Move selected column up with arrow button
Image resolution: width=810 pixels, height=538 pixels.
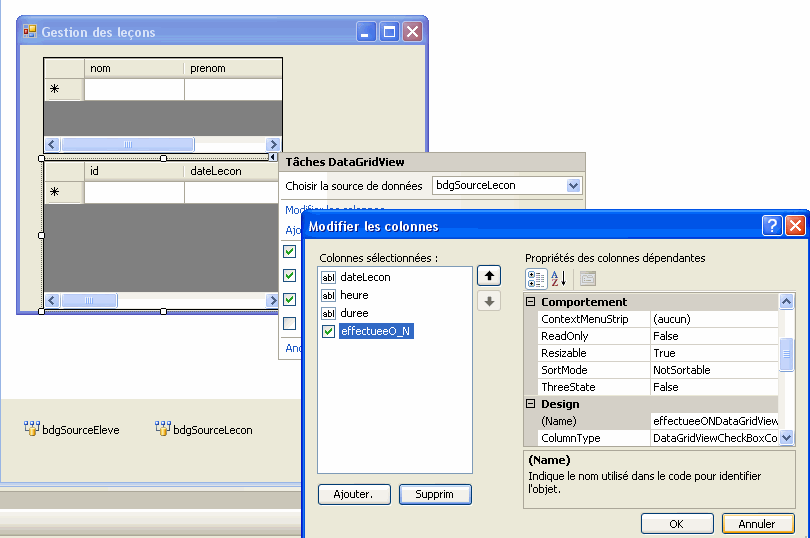[489, 276]
